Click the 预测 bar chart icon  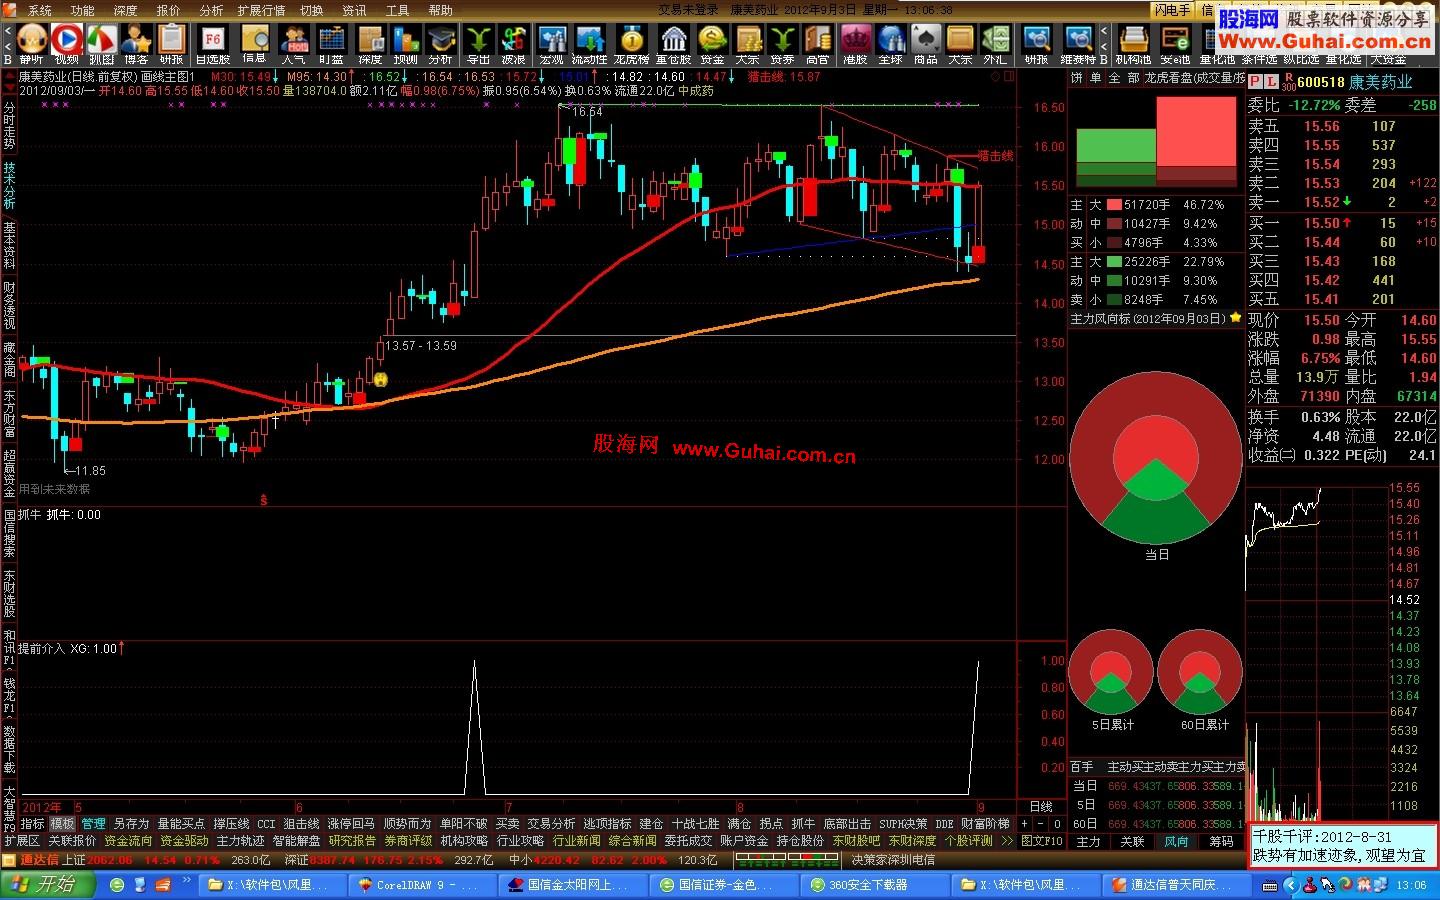[406, 43]
